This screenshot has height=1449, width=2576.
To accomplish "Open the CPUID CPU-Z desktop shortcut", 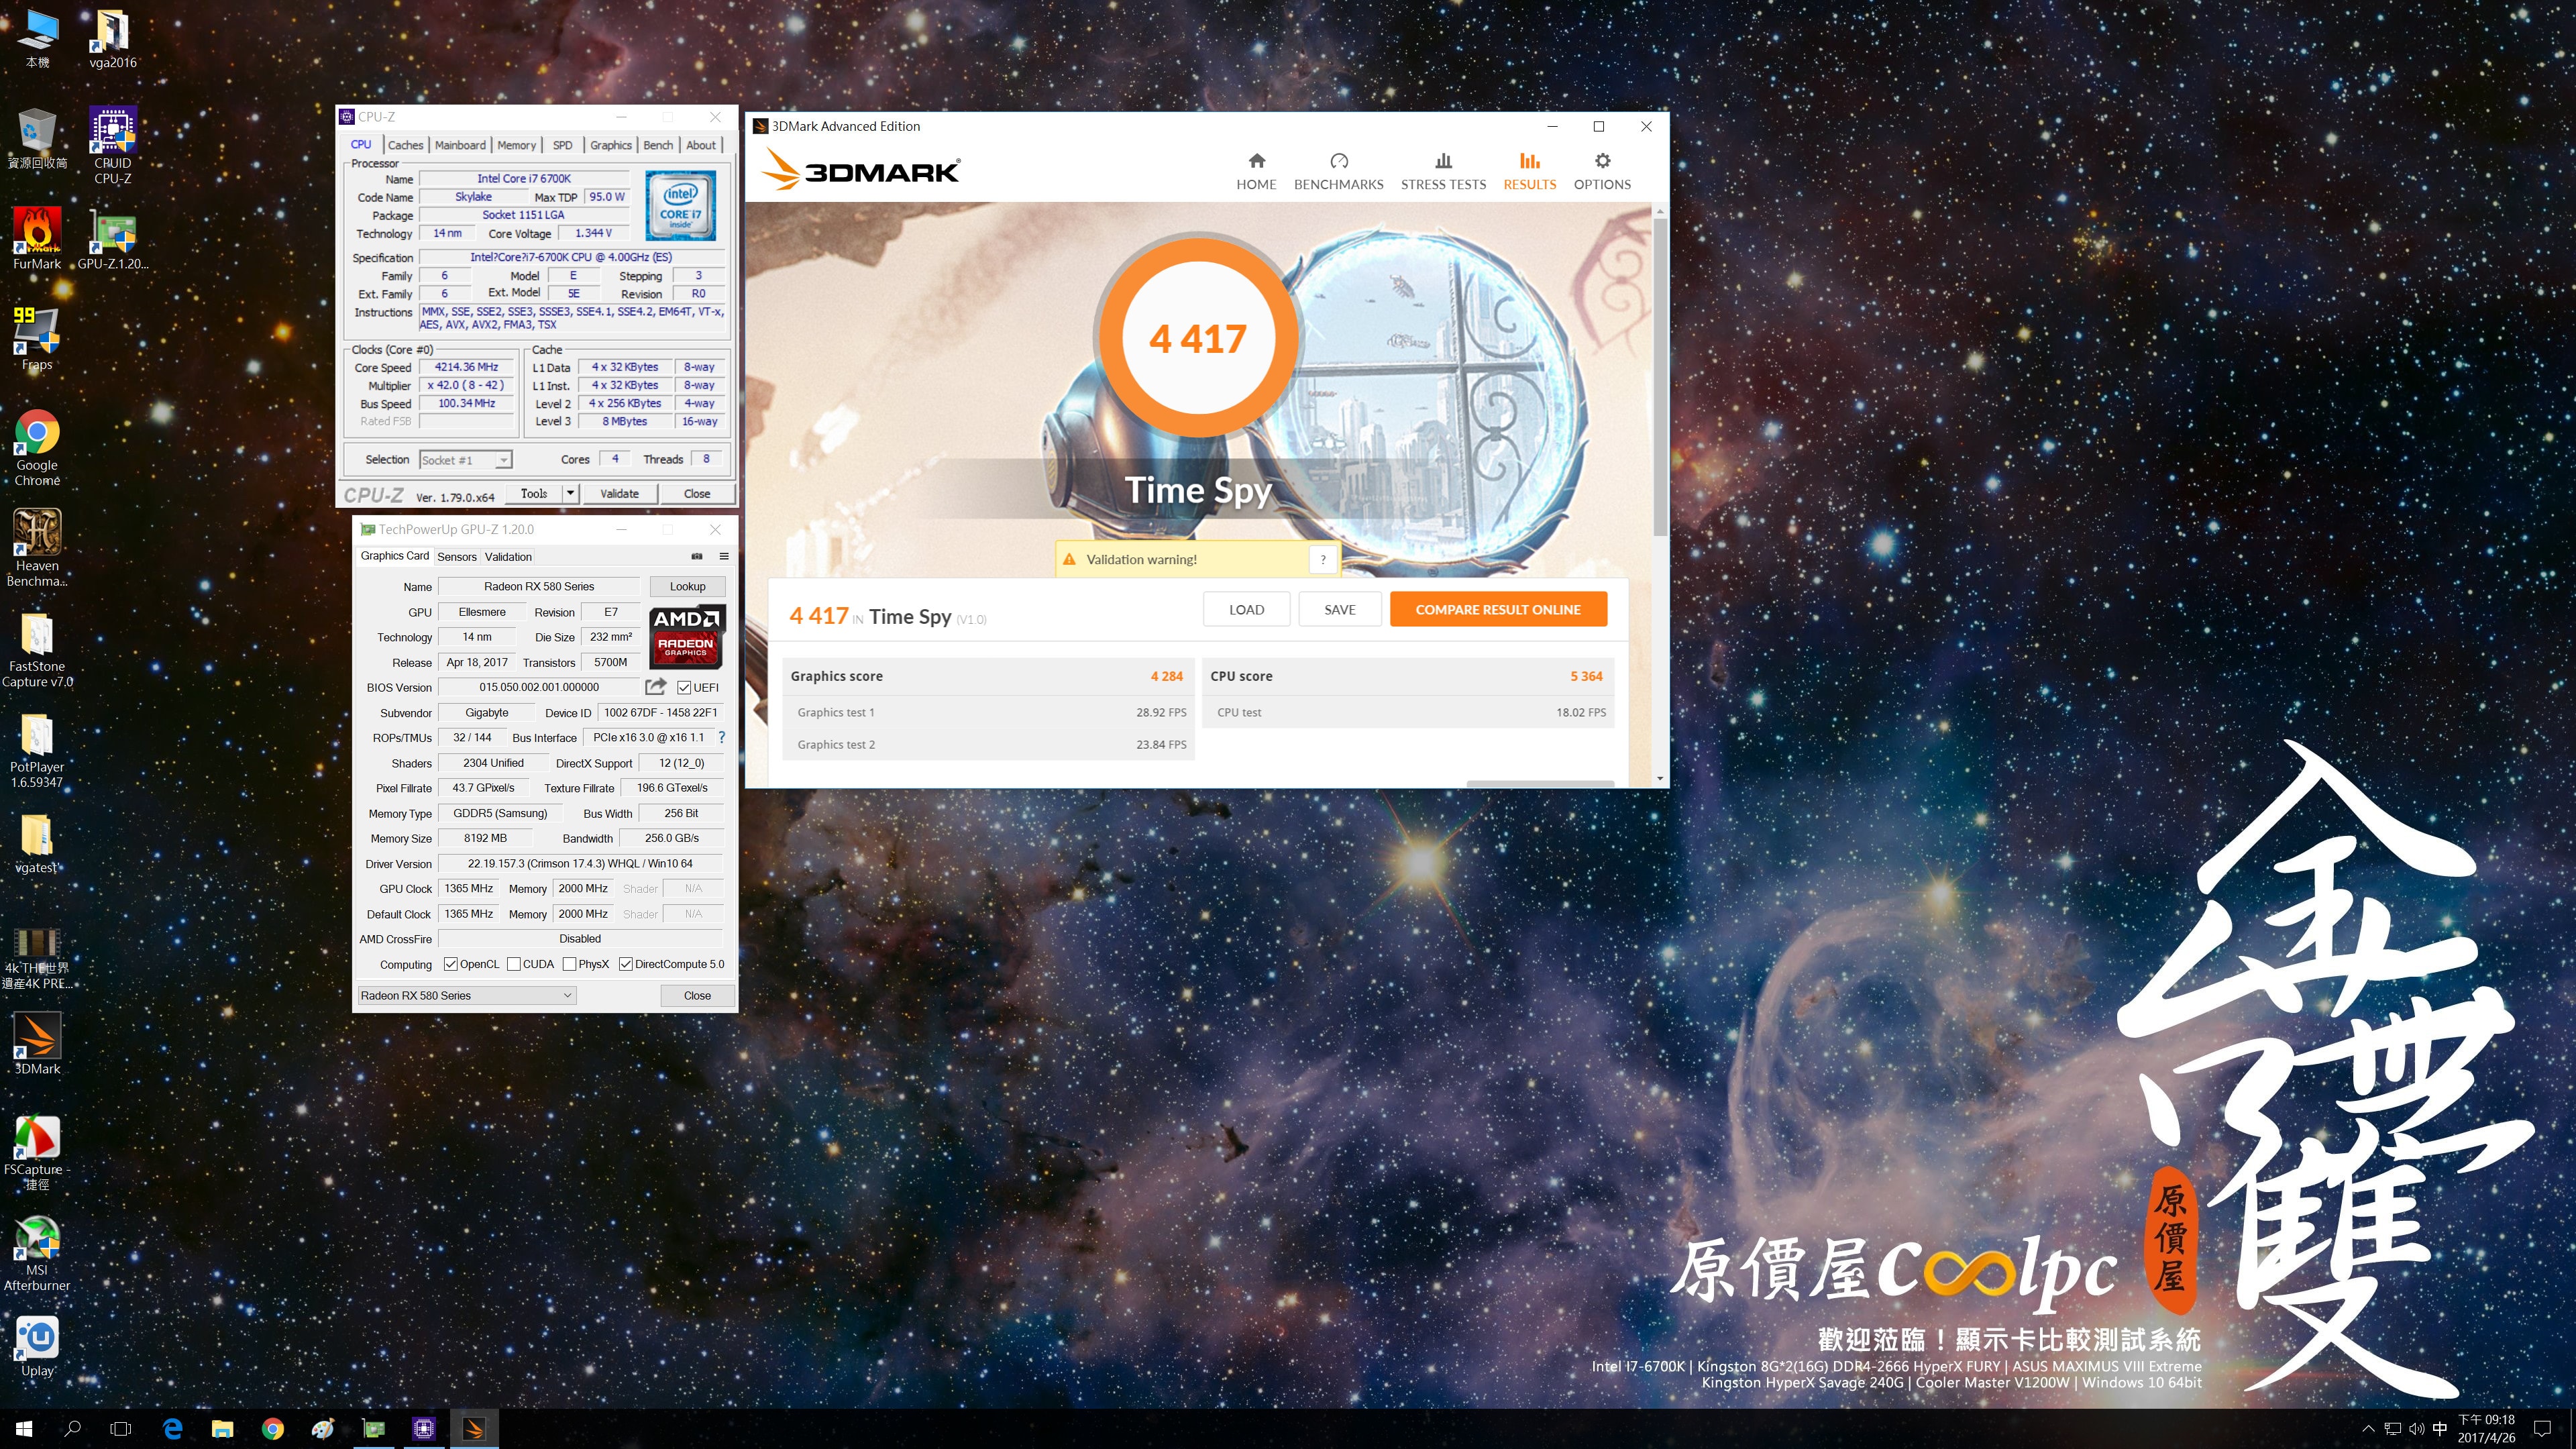I will click(112, 145).
